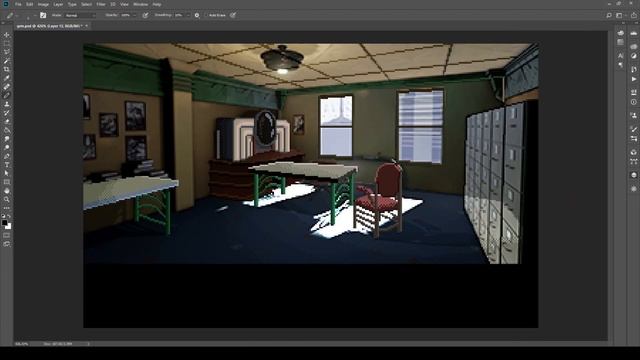Select the Zoom tool

[7, 199]
